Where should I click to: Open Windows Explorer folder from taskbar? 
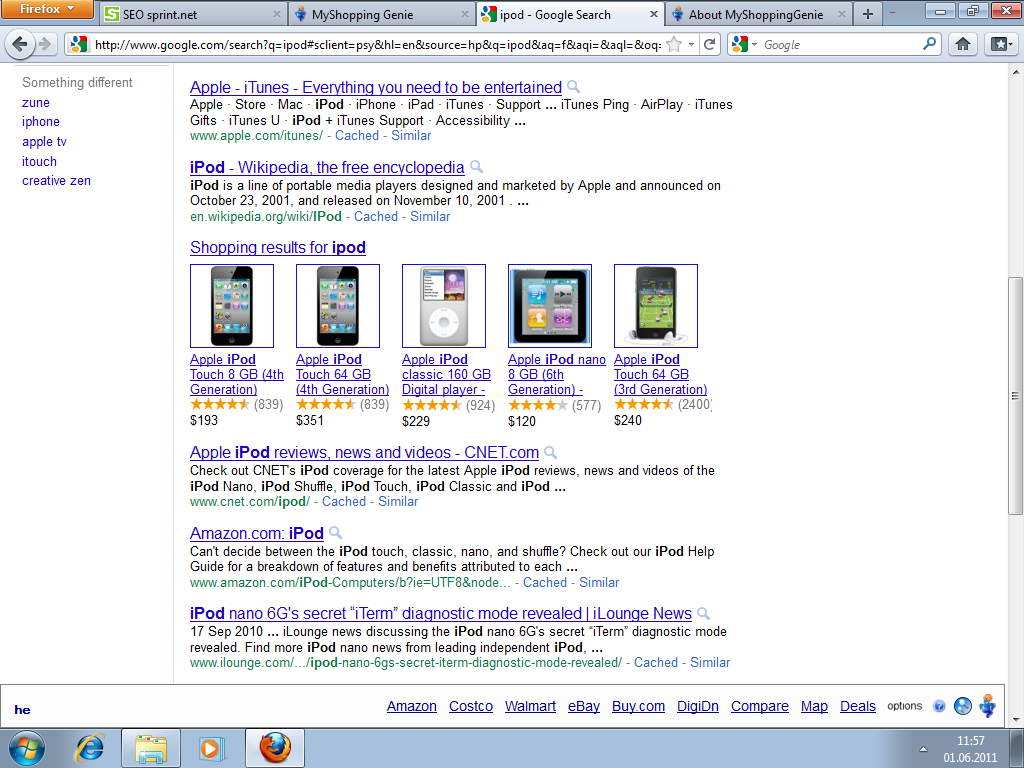tap(151, 748)
